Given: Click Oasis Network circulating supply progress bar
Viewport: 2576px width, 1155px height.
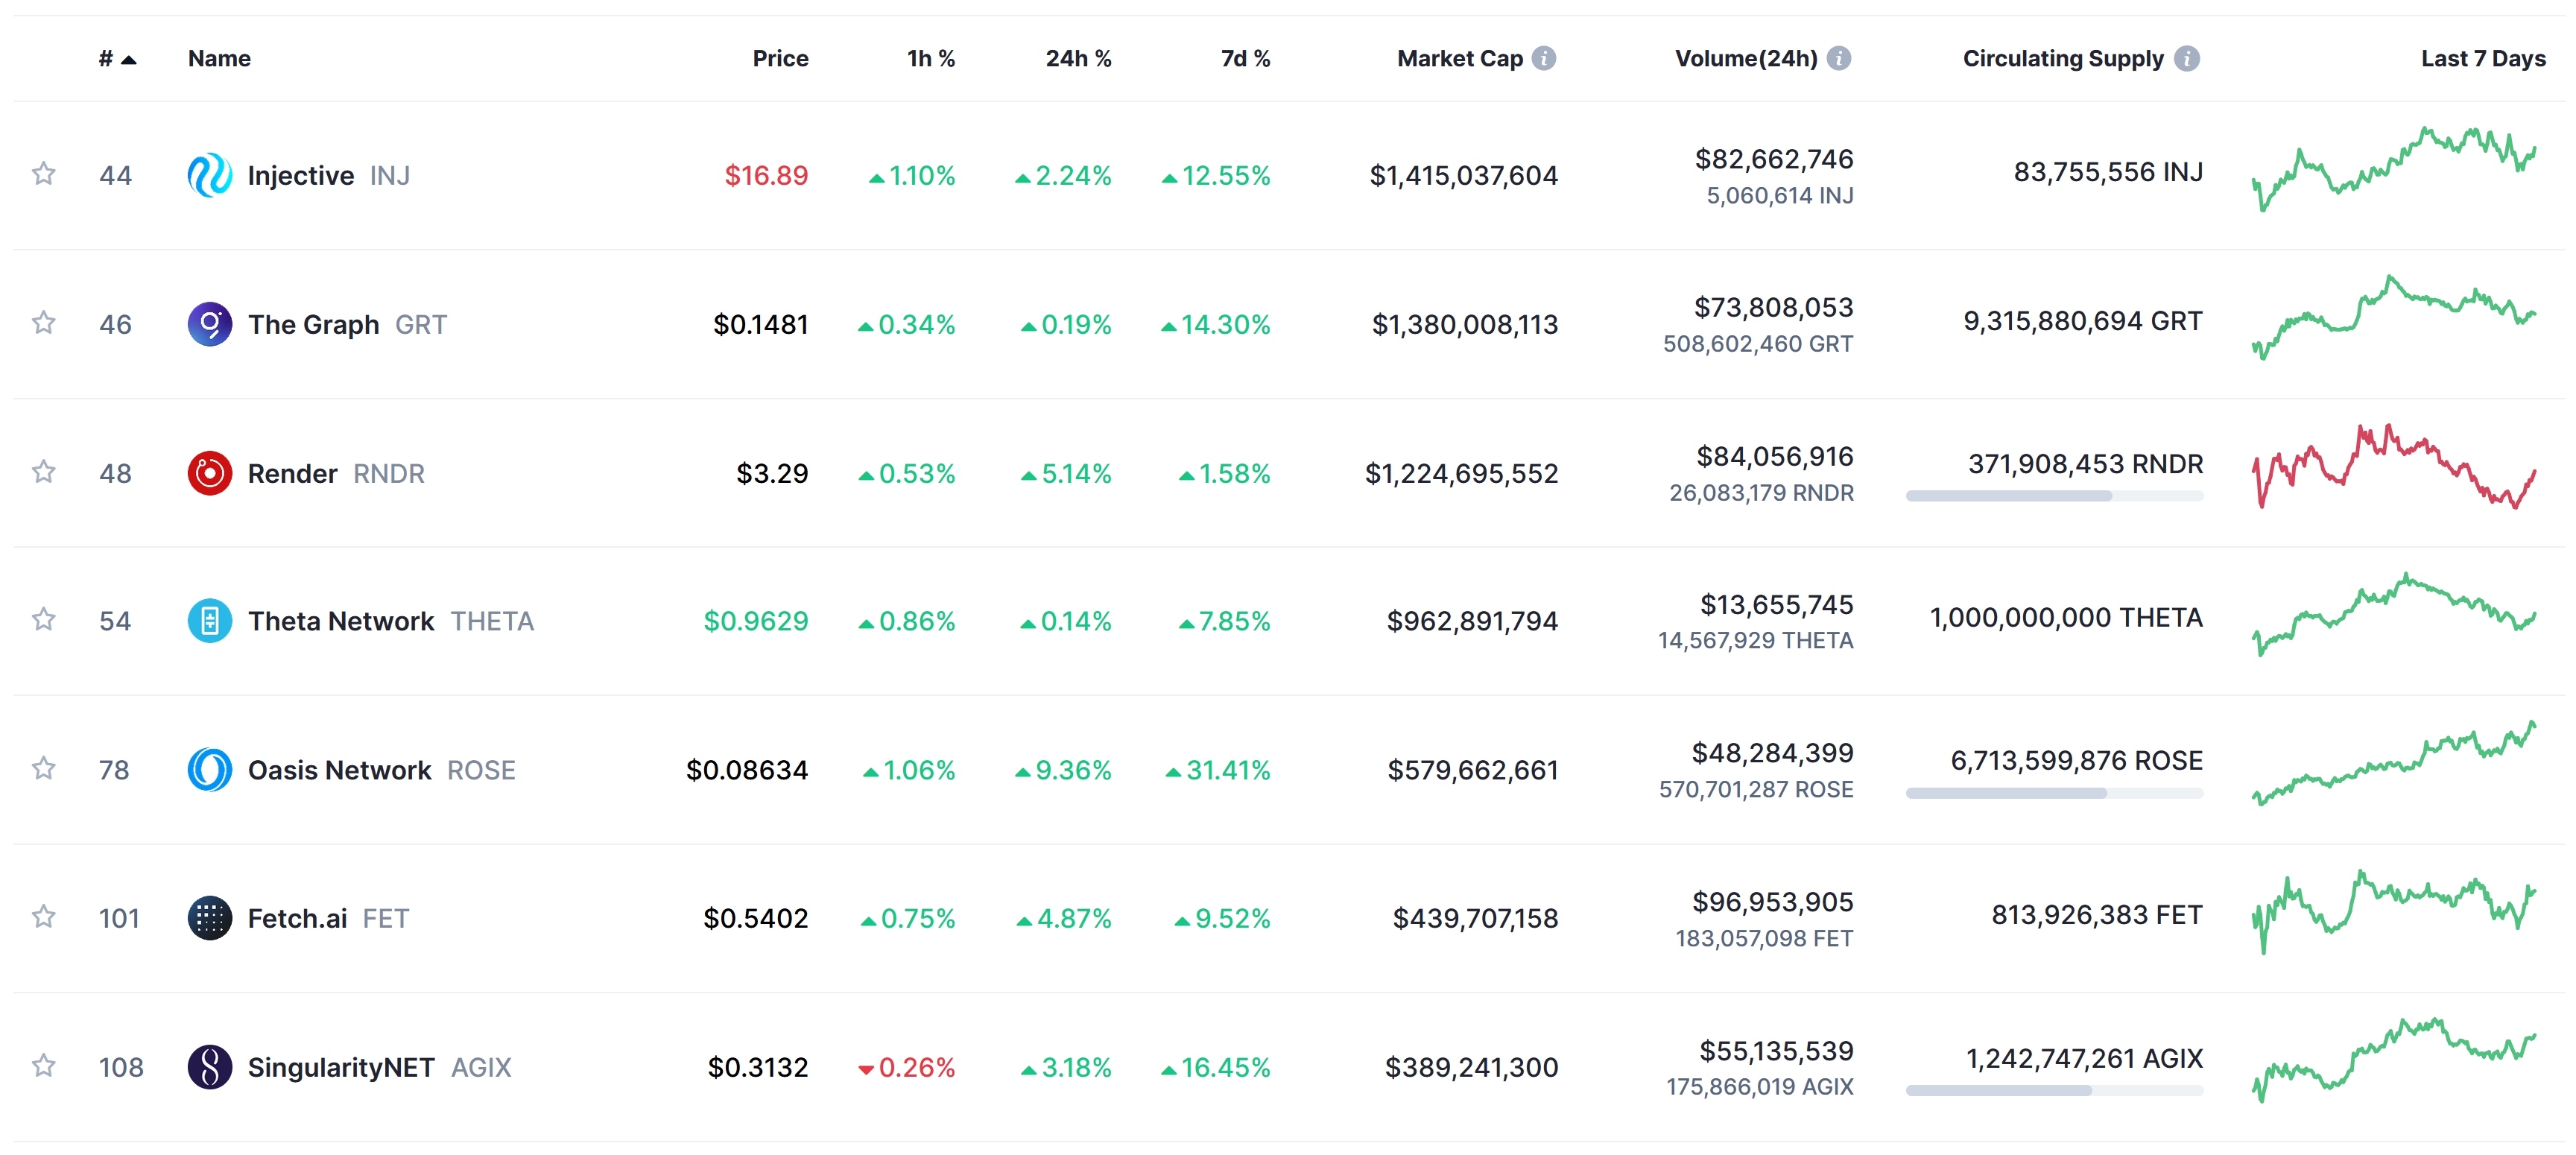Looking at the screenshot, I should [2054, 792].
